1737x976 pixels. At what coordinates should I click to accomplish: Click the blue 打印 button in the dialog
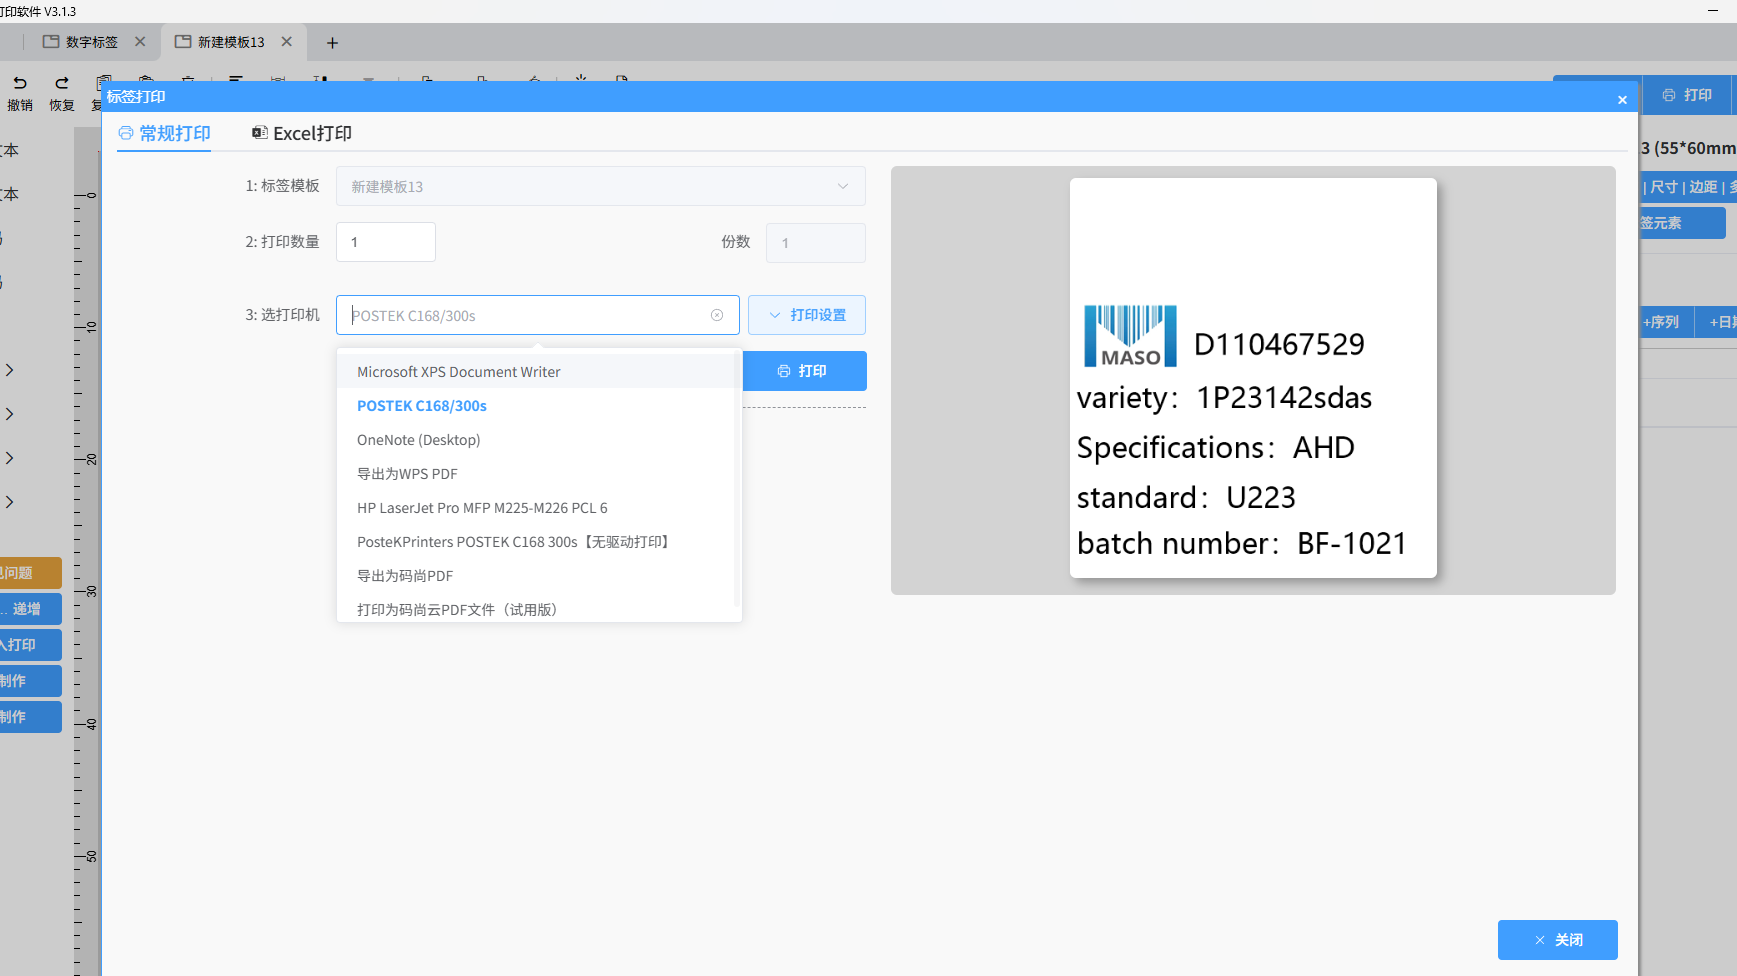click(x=803, y=371)
